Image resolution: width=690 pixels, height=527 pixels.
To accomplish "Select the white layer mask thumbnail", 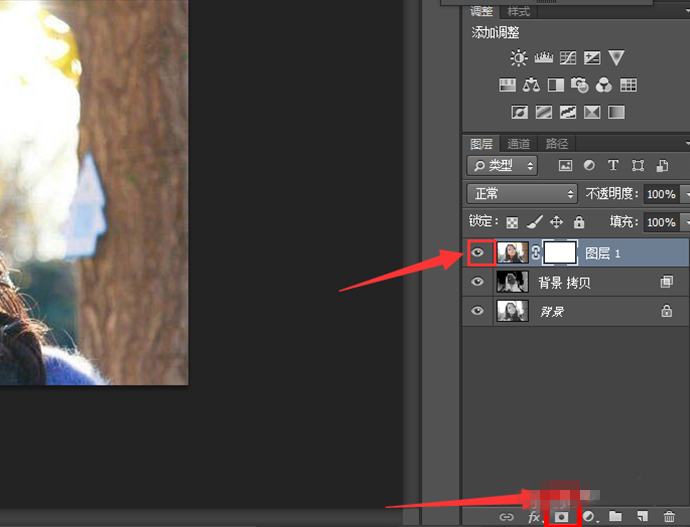I will point(560,253).
